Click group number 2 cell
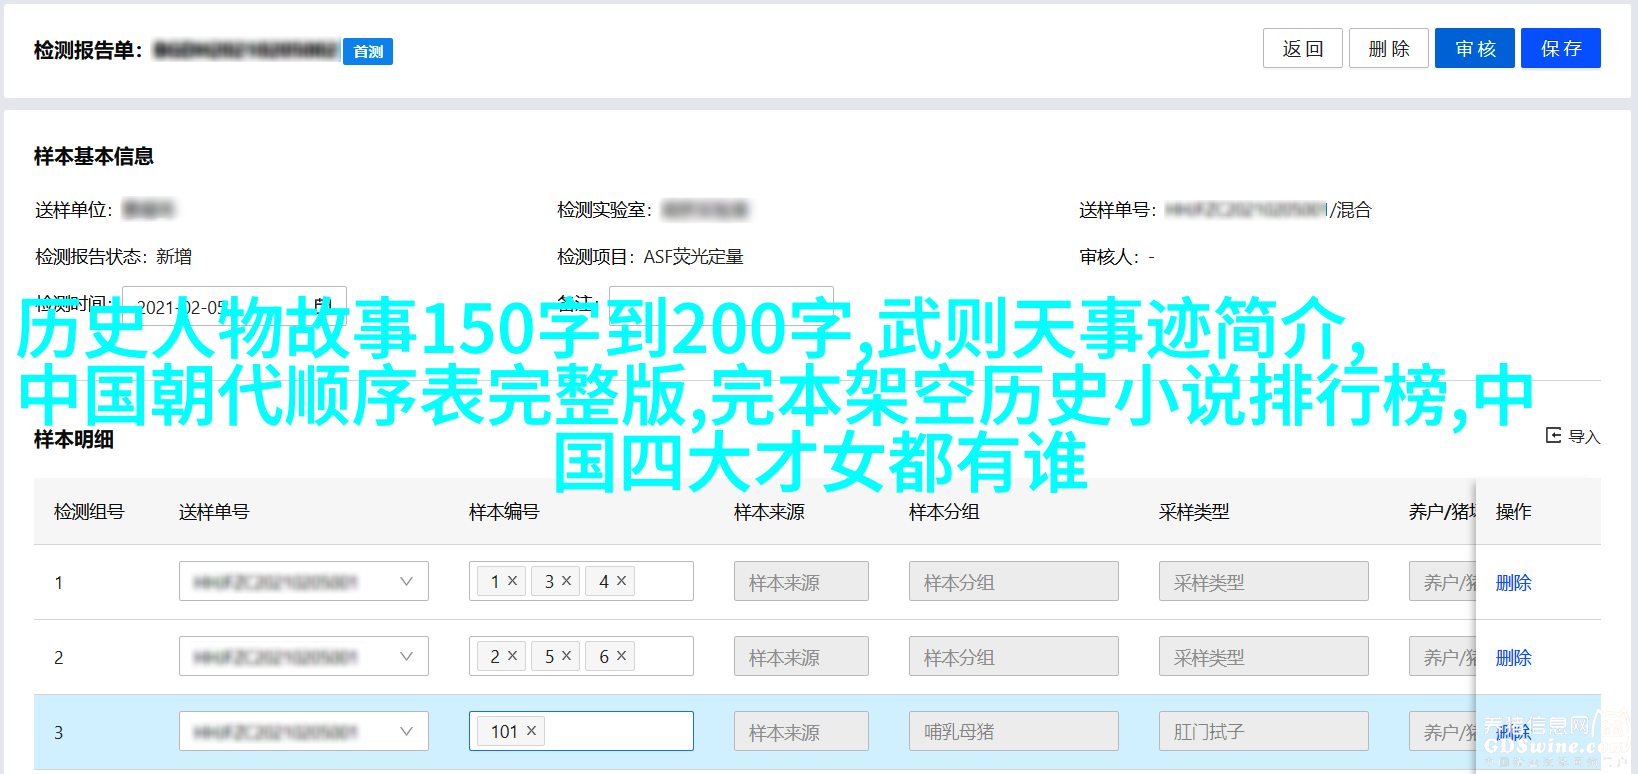 [59, 657]
